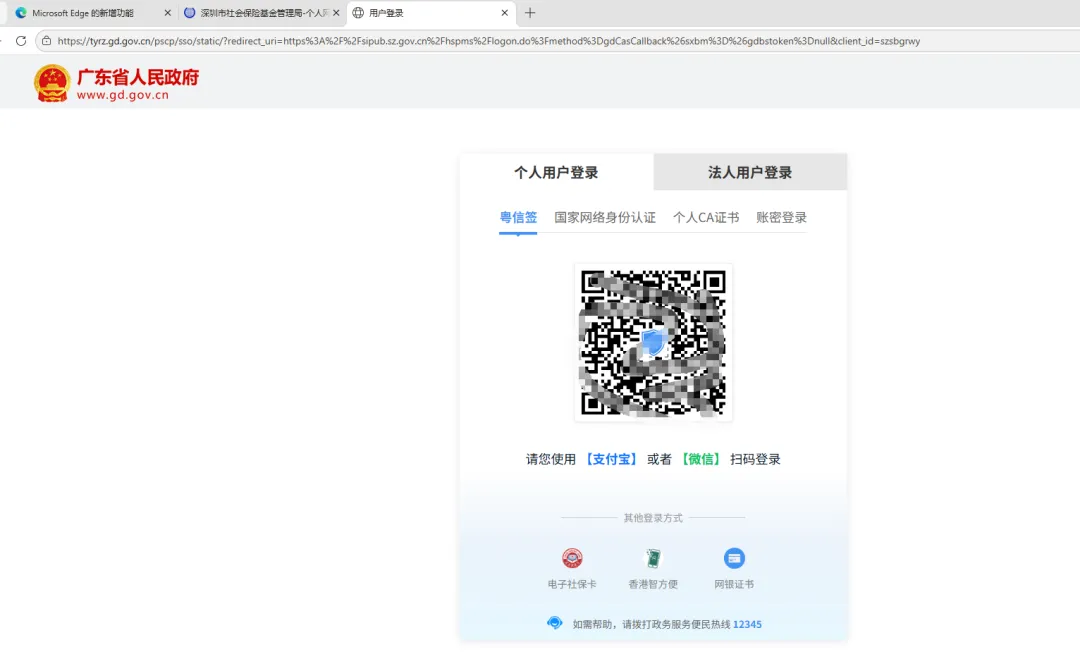Switch to 法人用户登录 tab
This screenshot has height=671, width=1080.
pos(750,172)
